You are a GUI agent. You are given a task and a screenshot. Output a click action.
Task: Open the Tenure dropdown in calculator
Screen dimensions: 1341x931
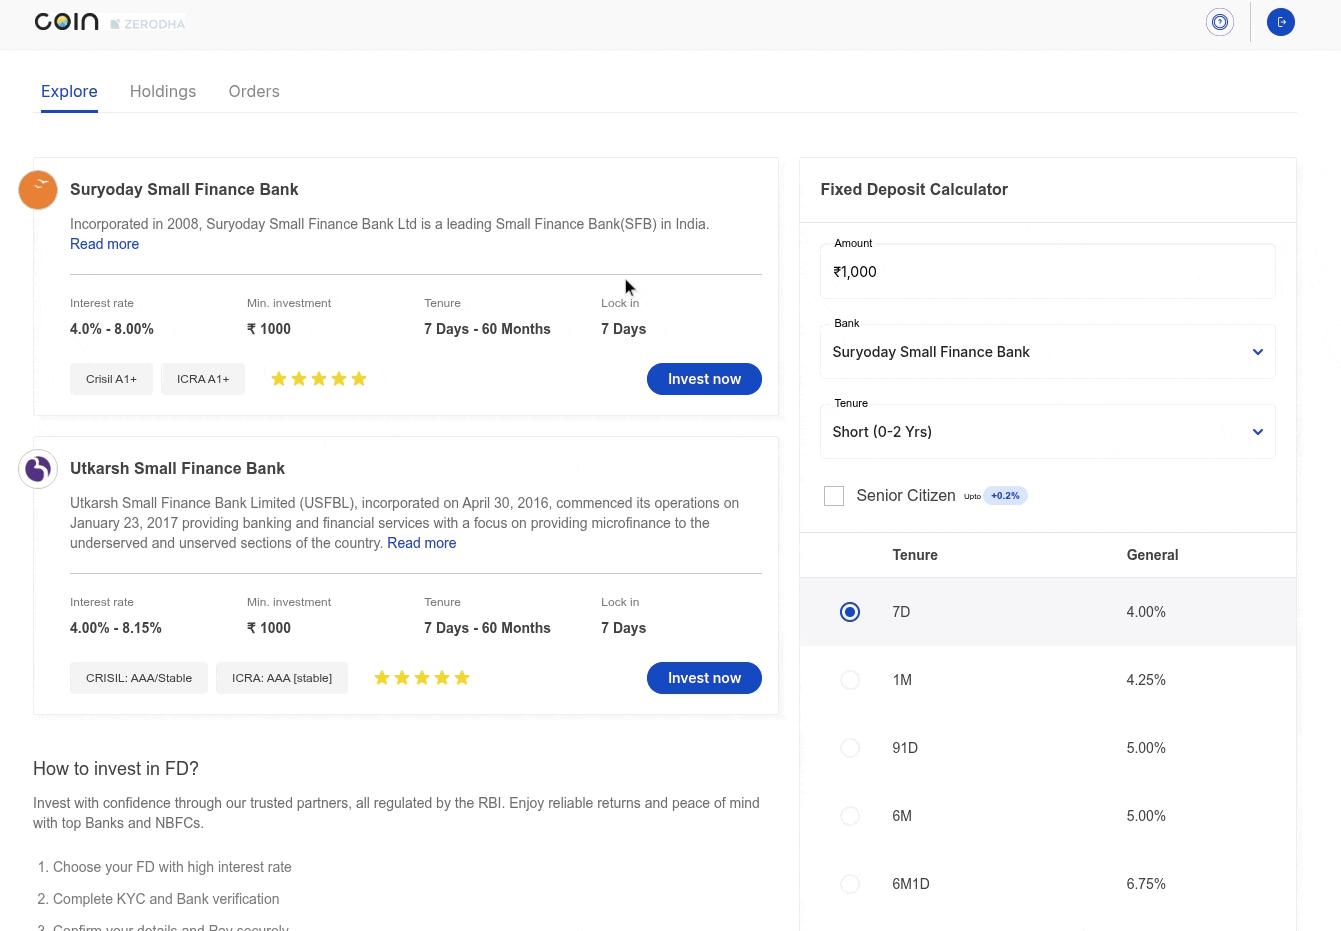(x=1048, y=432)
